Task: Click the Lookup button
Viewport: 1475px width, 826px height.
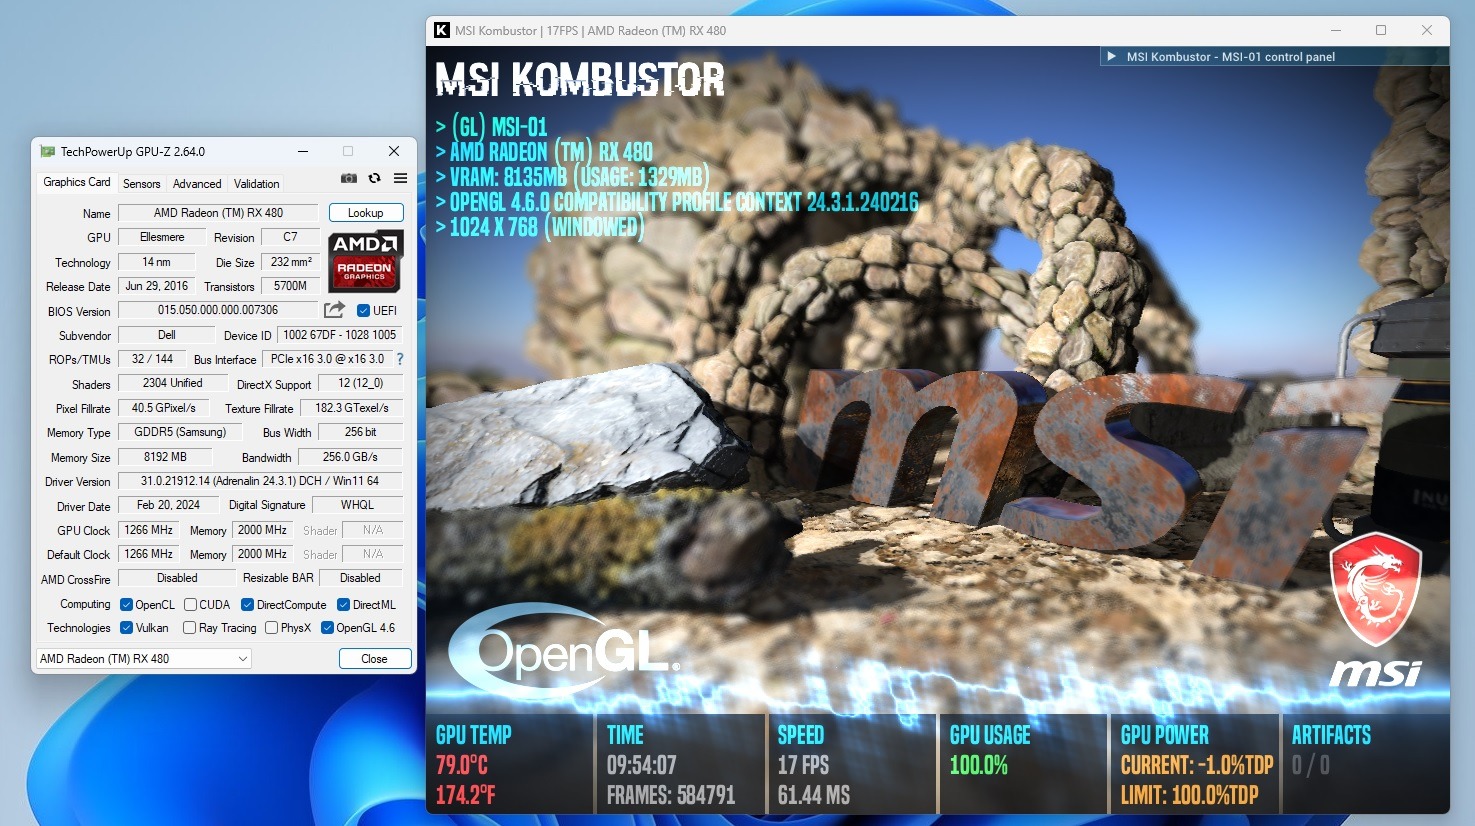Action: (366, 213)
